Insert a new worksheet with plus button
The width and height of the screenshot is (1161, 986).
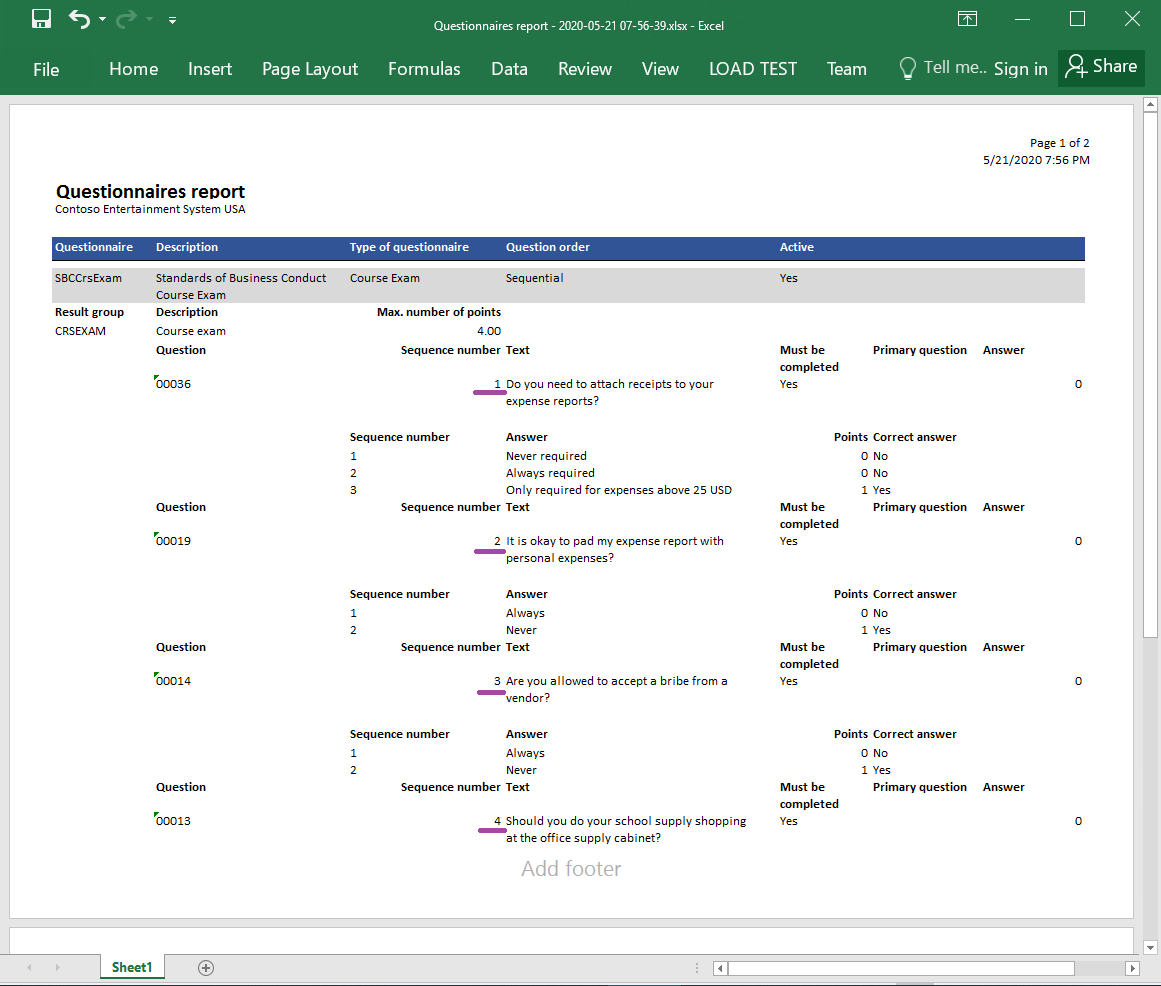coord(205,967)
